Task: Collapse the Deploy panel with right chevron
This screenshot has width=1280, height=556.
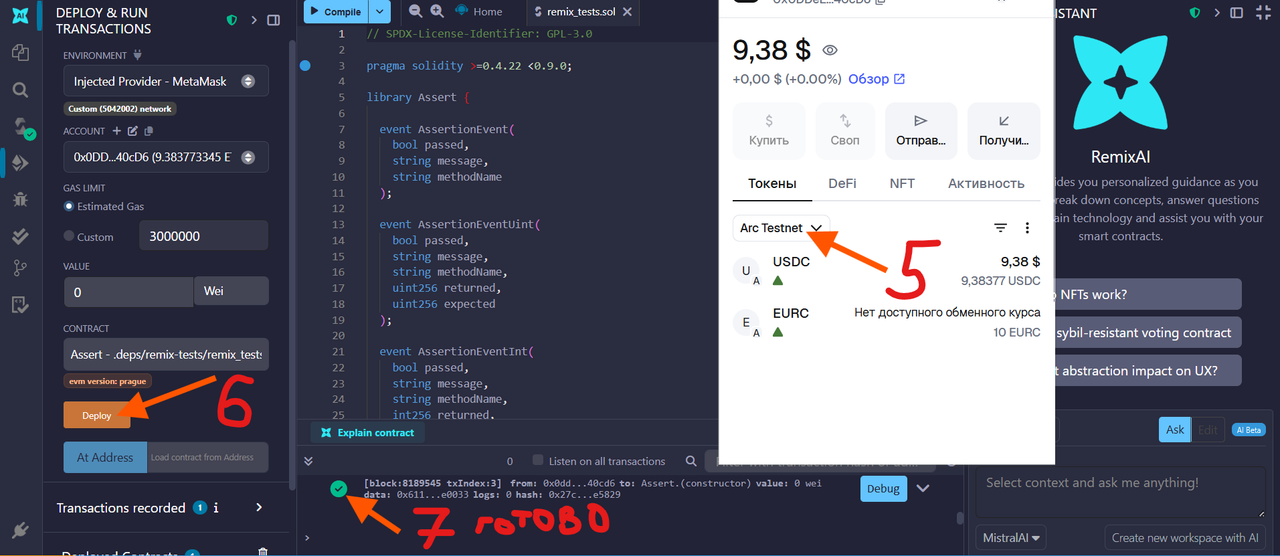Action: tap(254, 20)
